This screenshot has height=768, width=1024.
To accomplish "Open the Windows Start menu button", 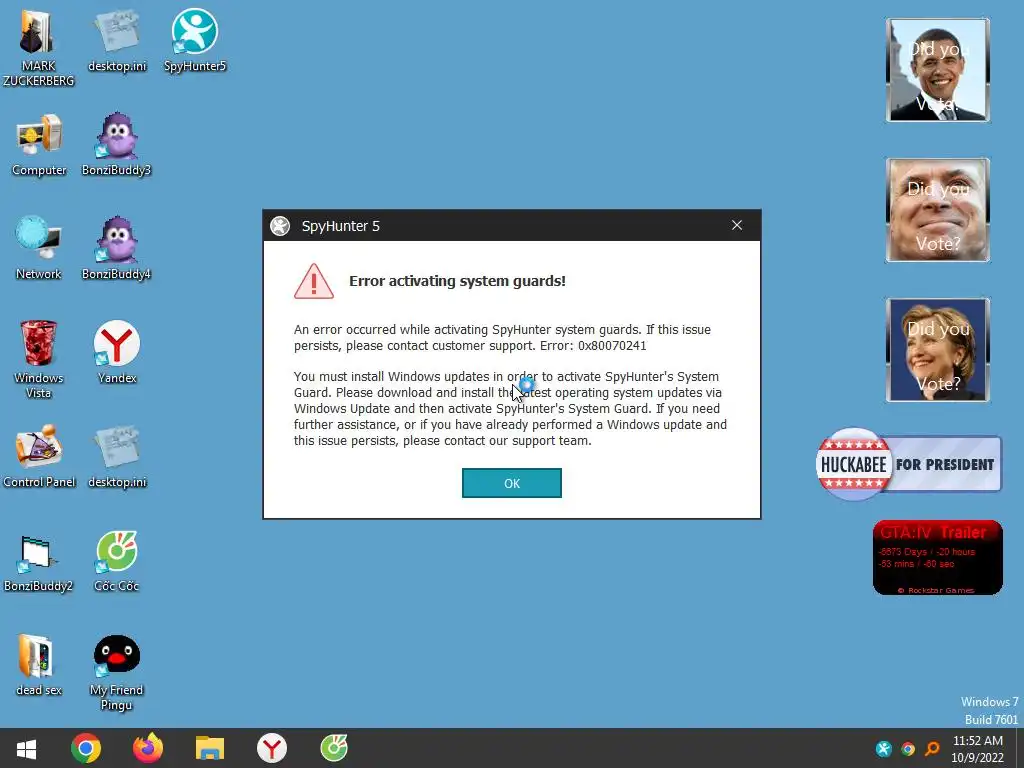I will pyautogui.click(x=26, y=749).
